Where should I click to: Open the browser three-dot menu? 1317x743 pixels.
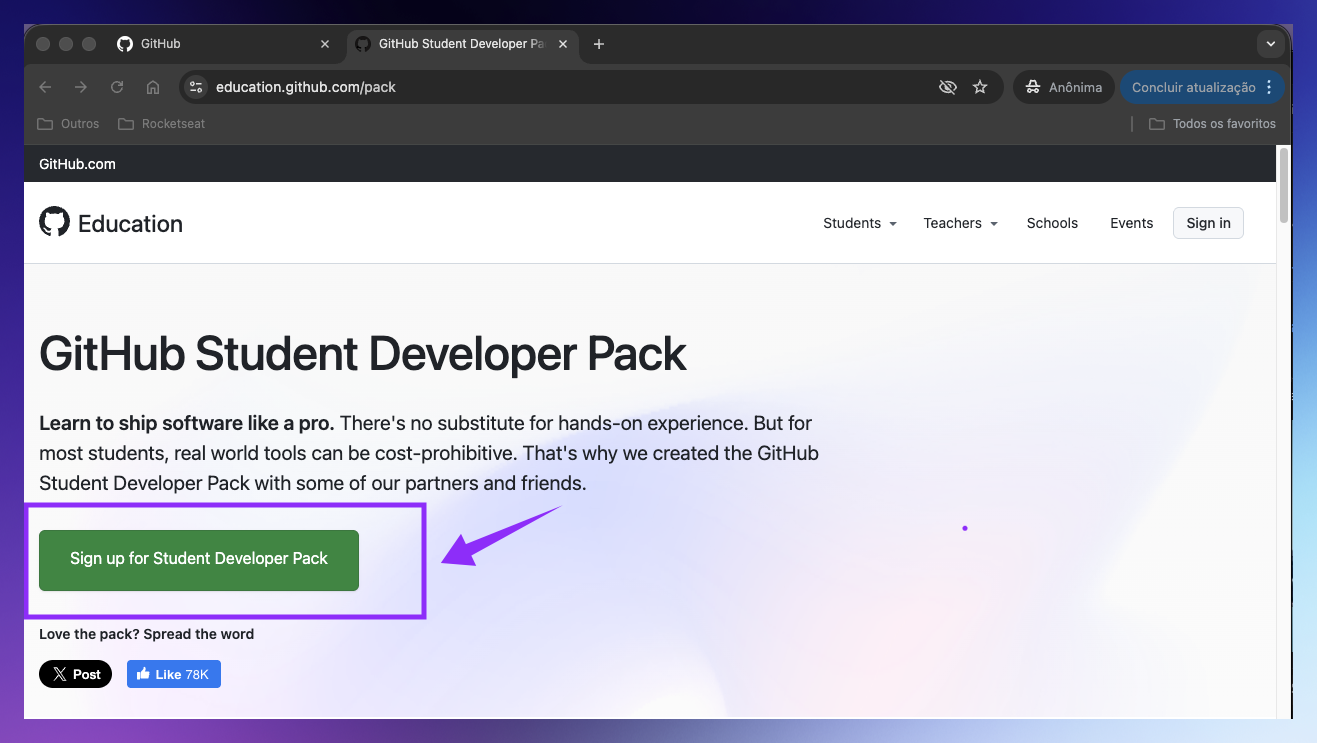point(1270,87)
